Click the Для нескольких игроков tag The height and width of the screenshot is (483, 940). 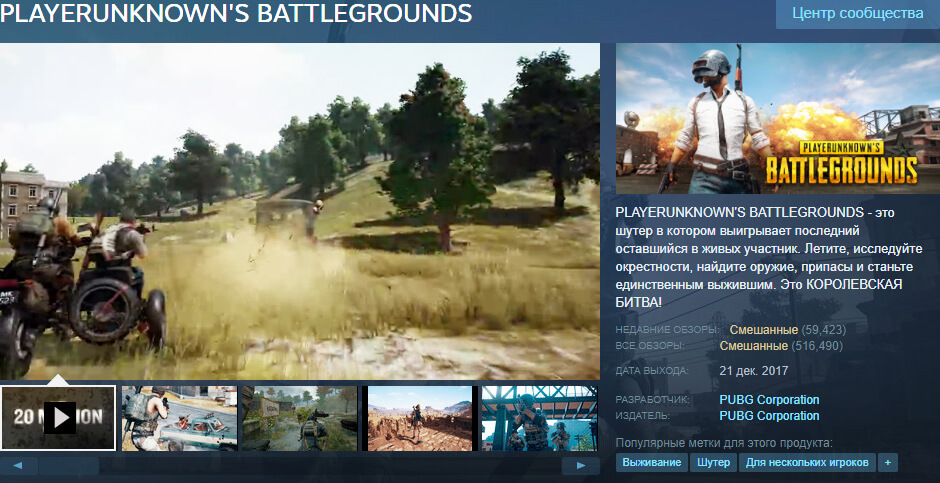[x=807, y=463]
